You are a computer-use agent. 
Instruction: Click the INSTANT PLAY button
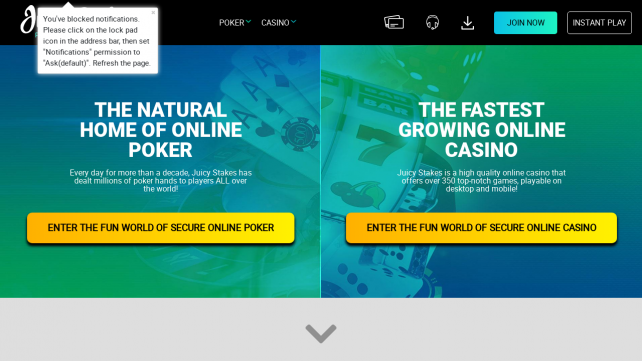[x=599, y=23]
